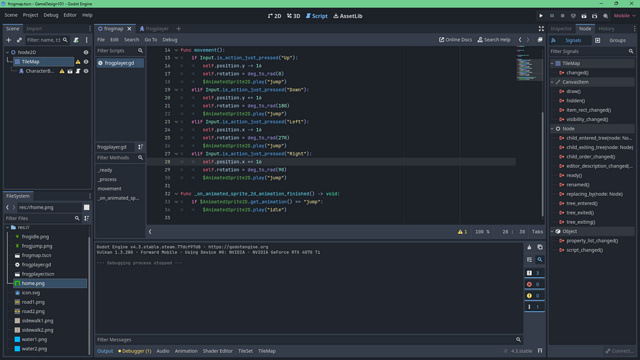Viewport: 640px width, 360px height.
Task: Select frogplayer.gd in script list
Action: tap(120, 63)
